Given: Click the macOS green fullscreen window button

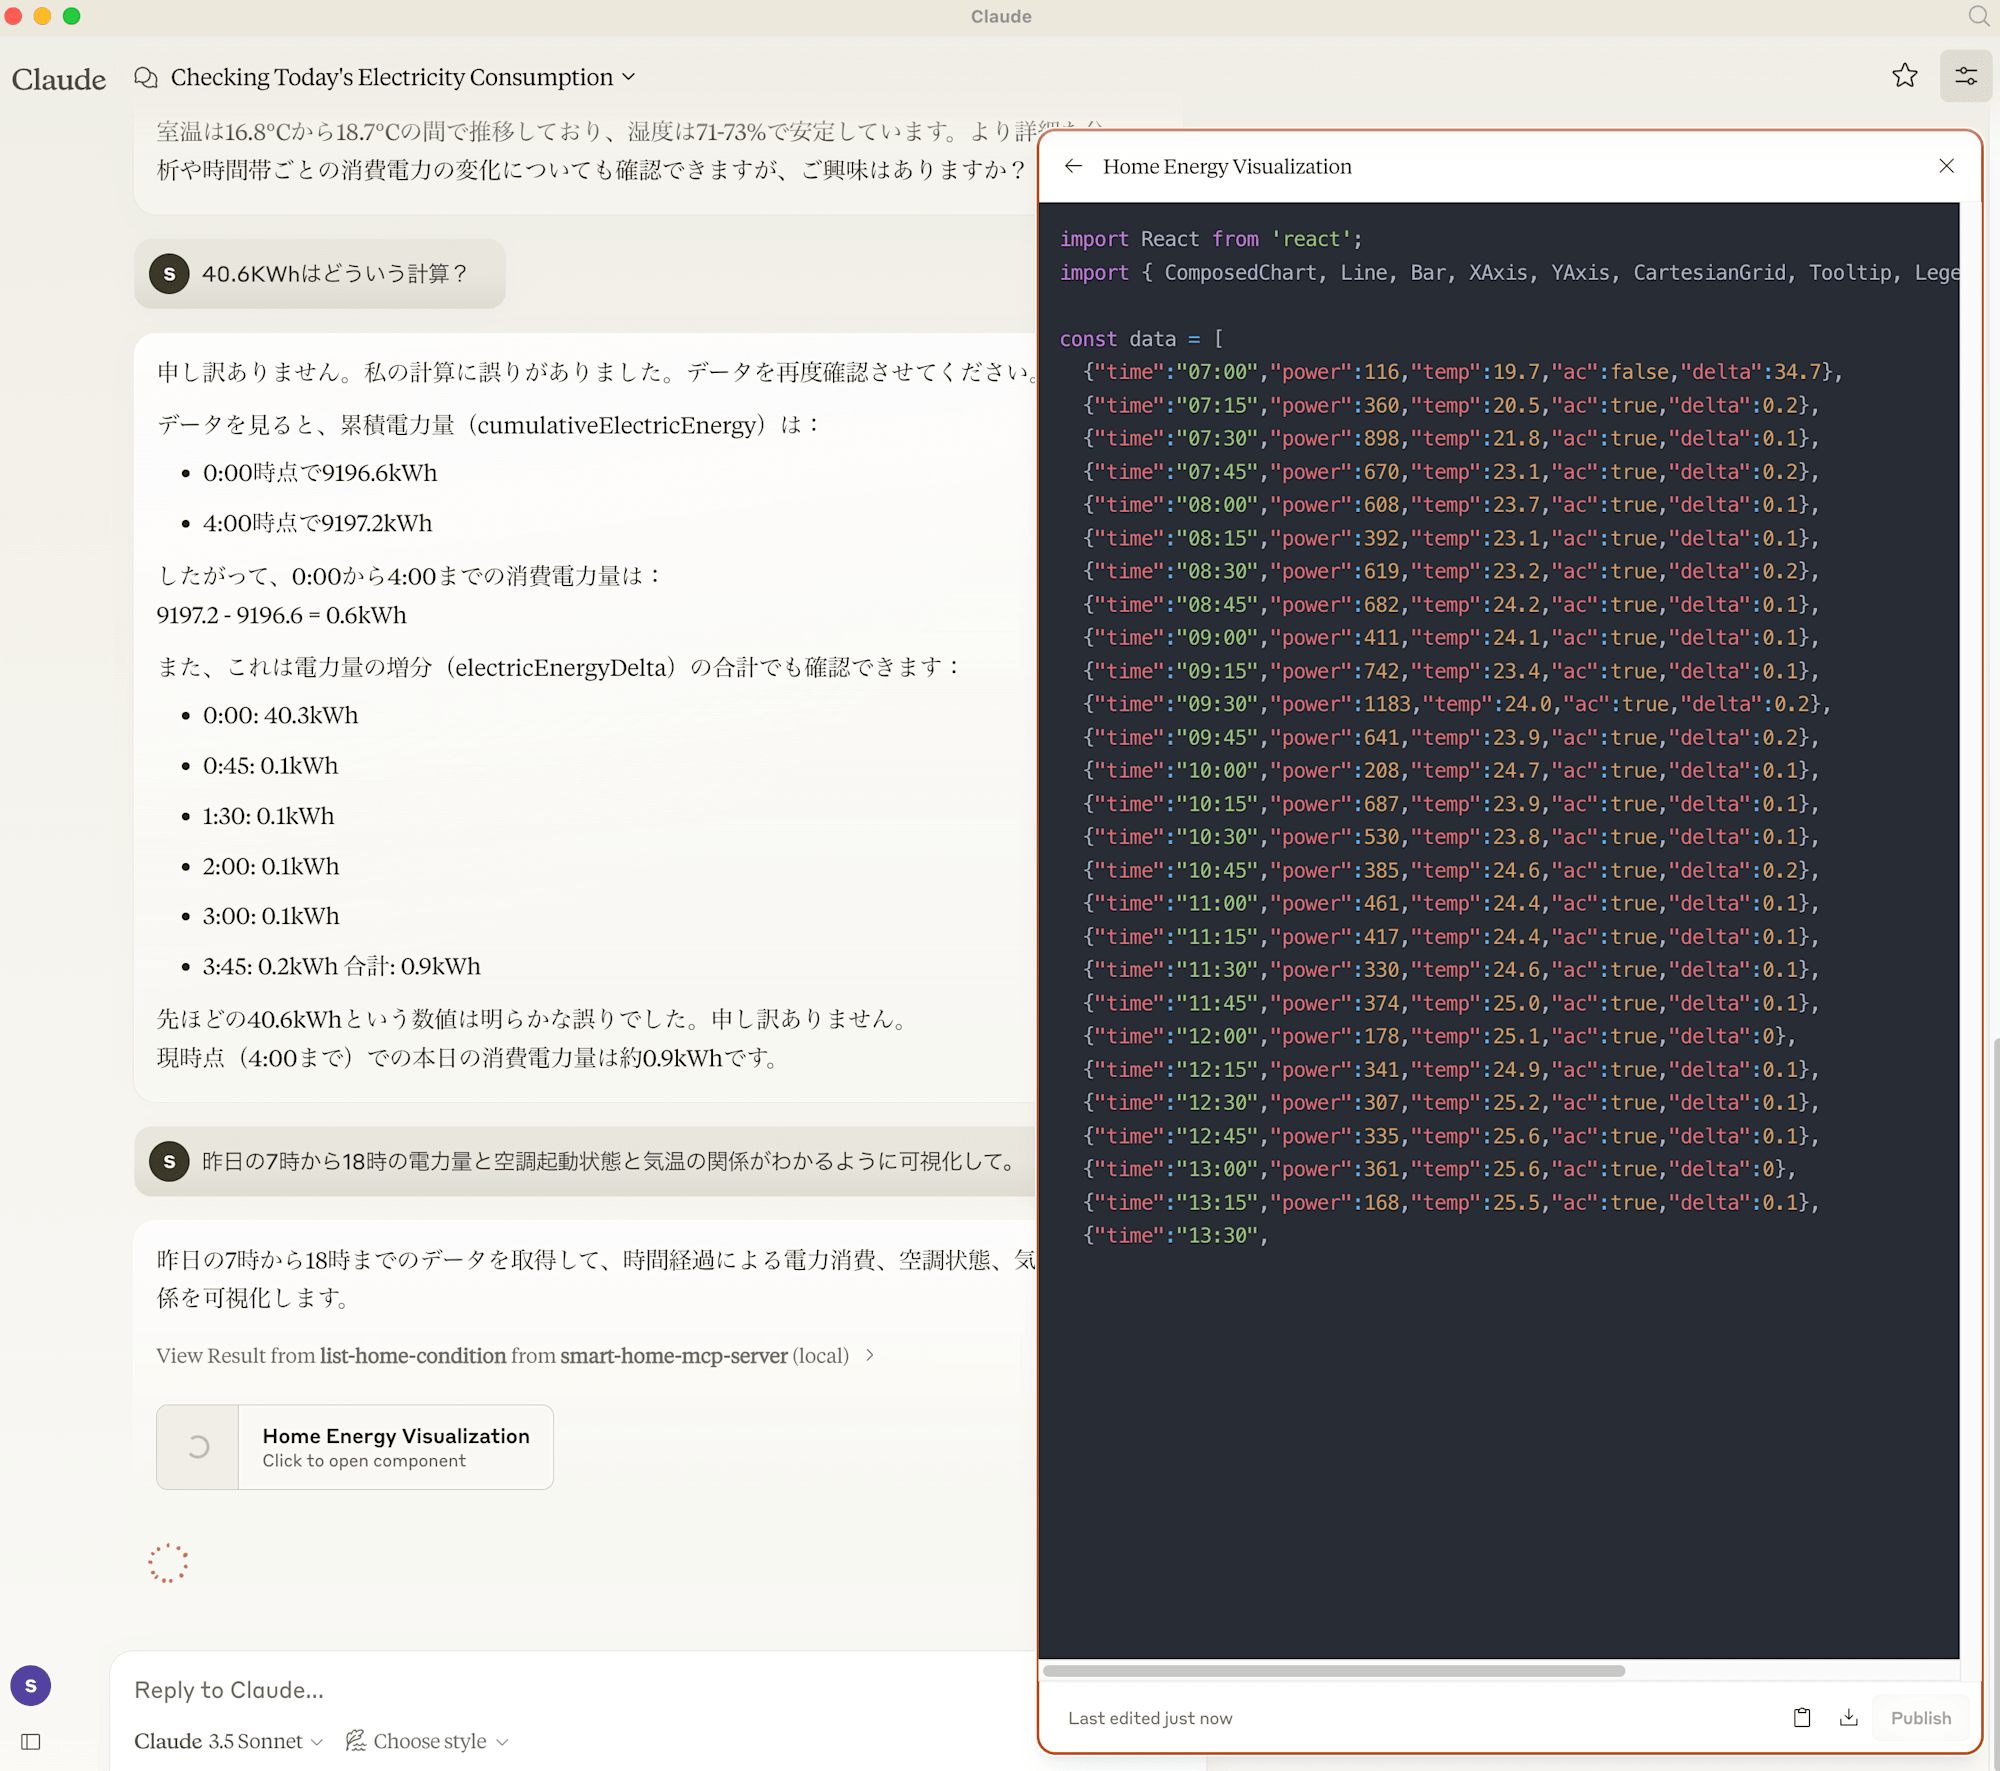Looking at the screenshot, I should [x=71, y=16].
